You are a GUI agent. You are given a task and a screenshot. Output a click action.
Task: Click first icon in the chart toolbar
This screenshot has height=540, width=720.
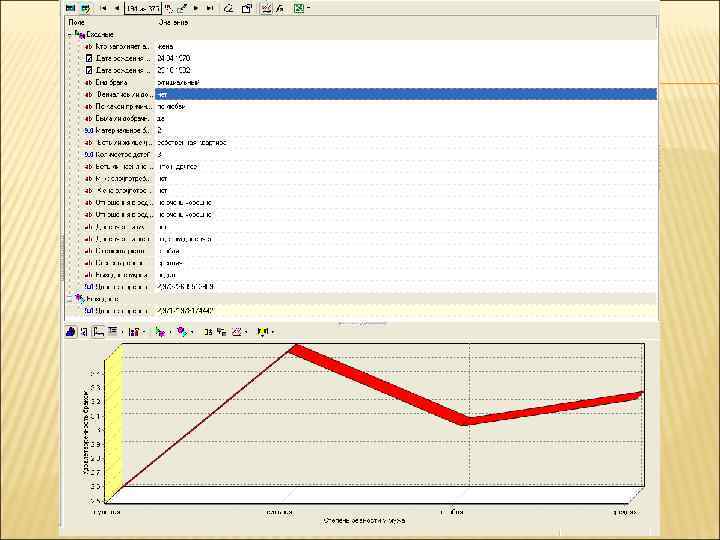[71, 331]
